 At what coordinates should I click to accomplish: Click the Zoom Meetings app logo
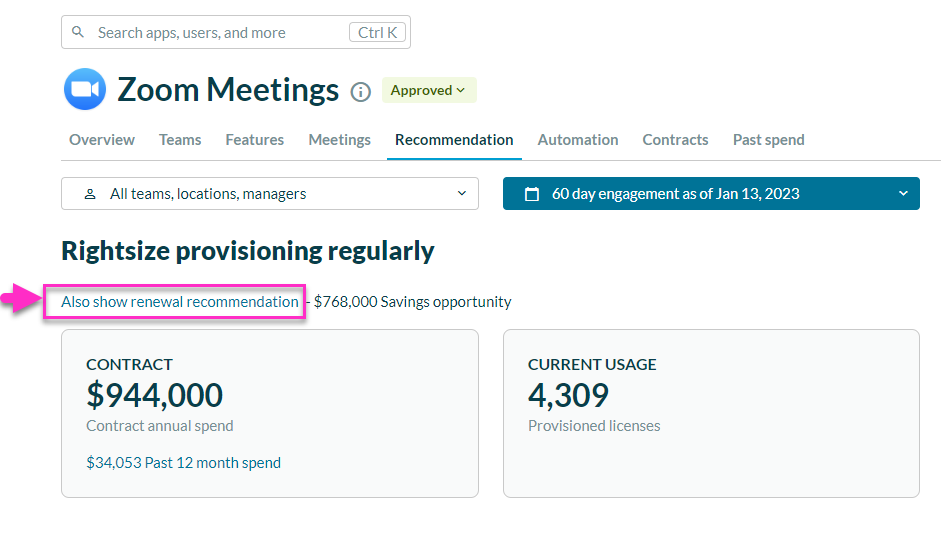[85, 90]
